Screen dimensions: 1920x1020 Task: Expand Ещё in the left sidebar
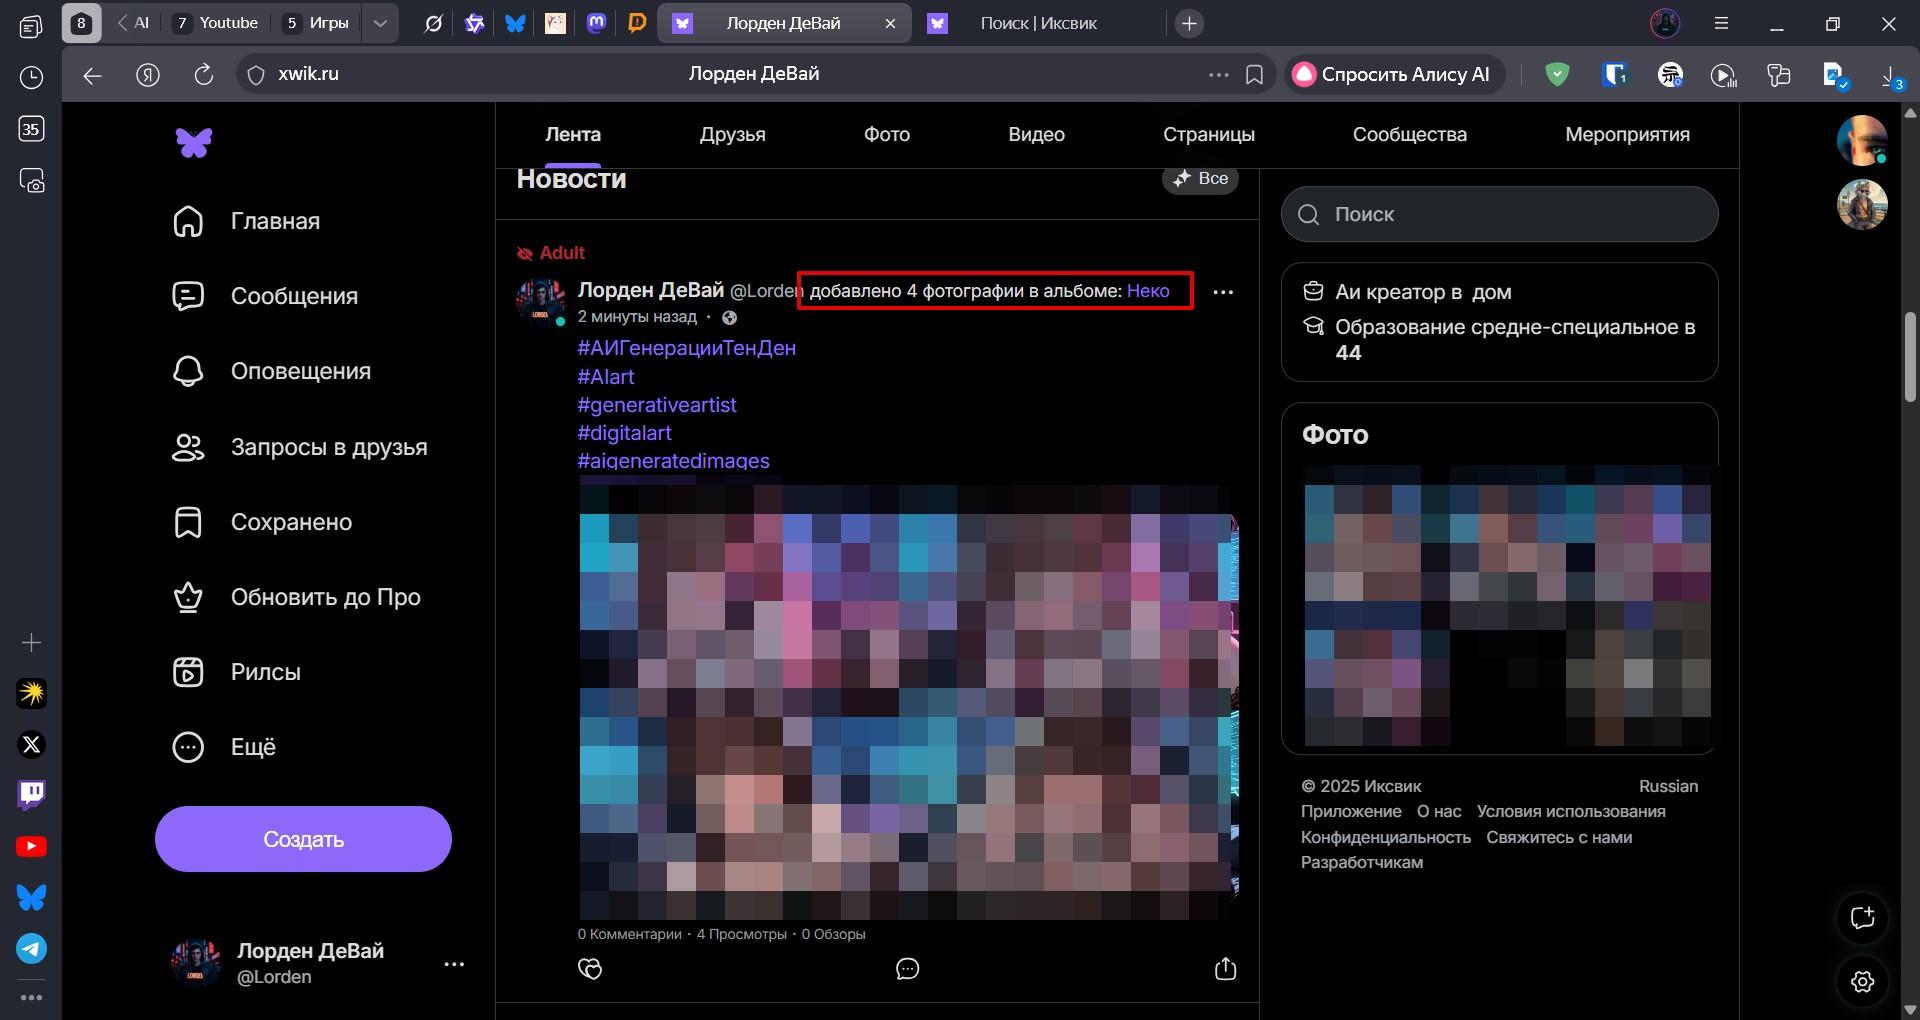click(x=253, y=747)
